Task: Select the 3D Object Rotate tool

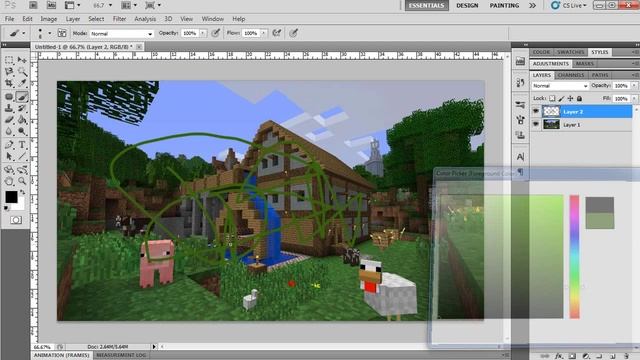Action: tap(9, 170)
